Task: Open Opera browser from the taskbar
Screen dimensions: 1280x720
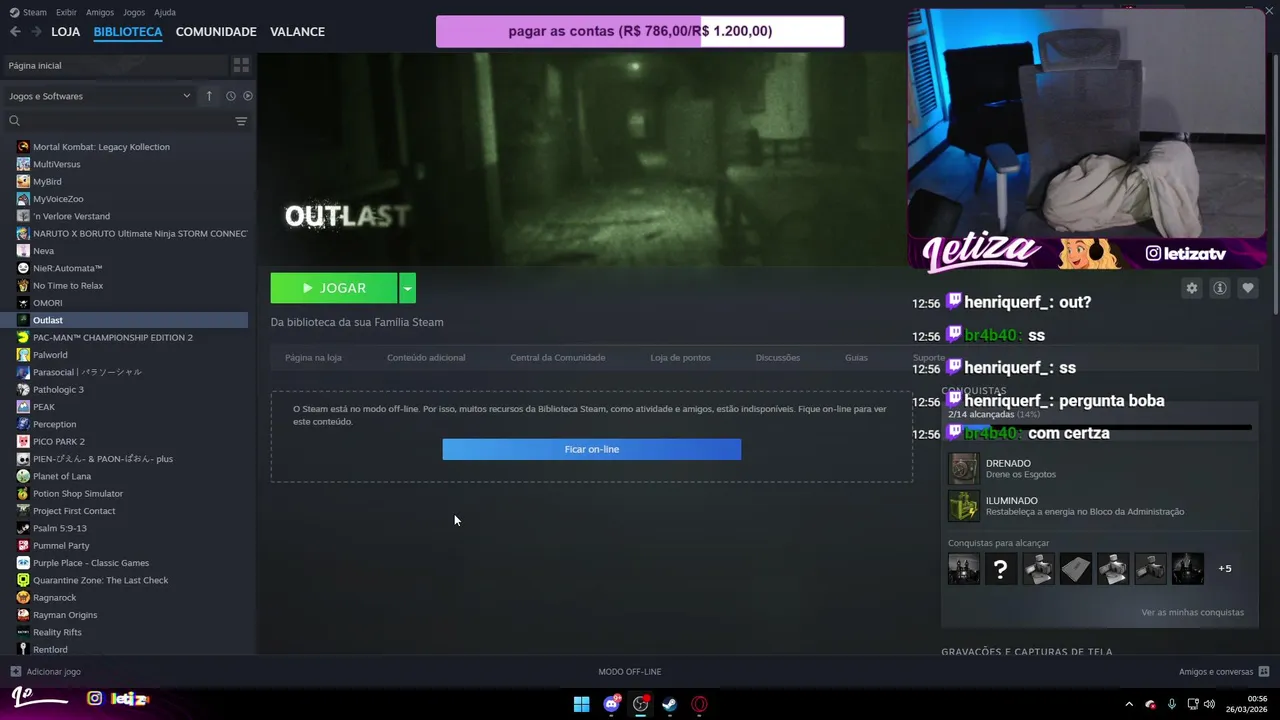Action: tap(700, 704)
